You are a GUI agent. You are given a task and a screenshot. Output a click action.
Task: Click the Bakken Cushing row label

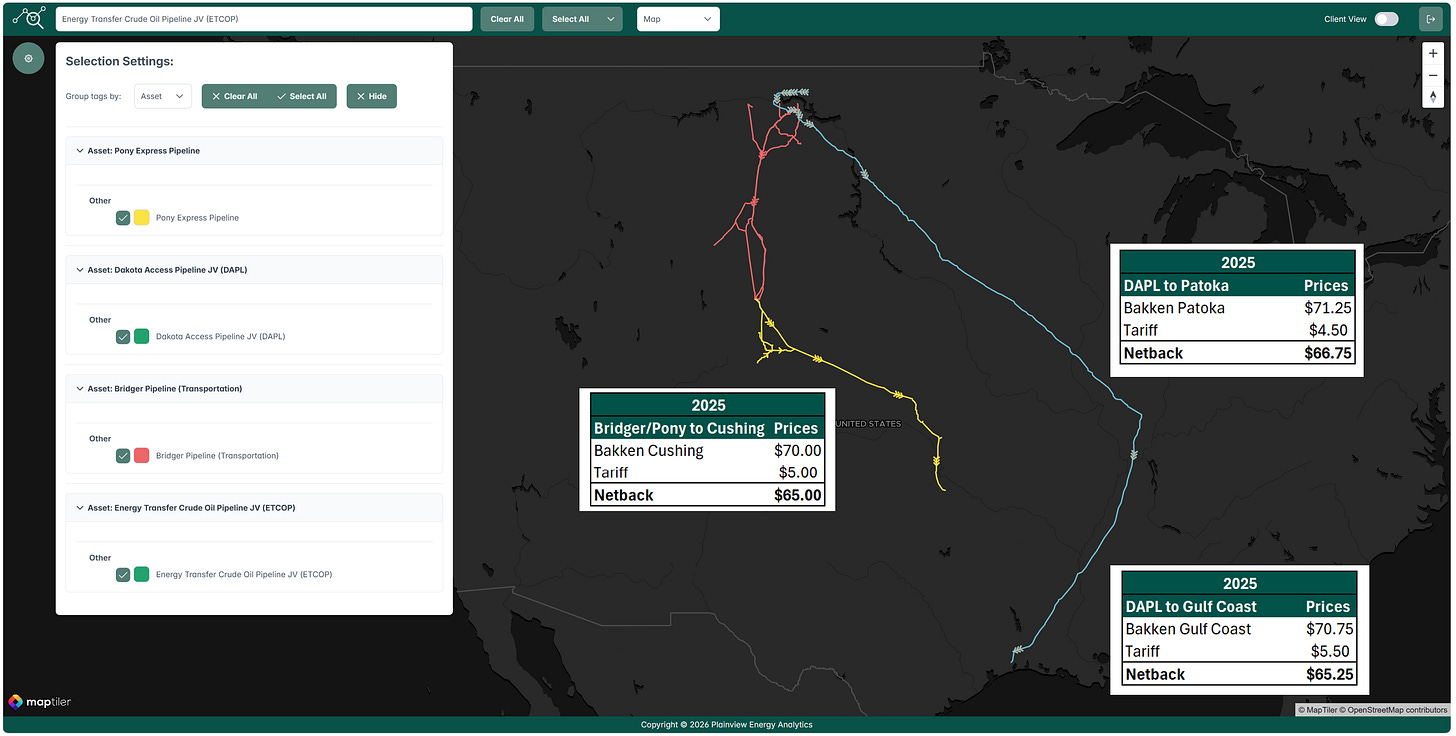coord(648,450)
